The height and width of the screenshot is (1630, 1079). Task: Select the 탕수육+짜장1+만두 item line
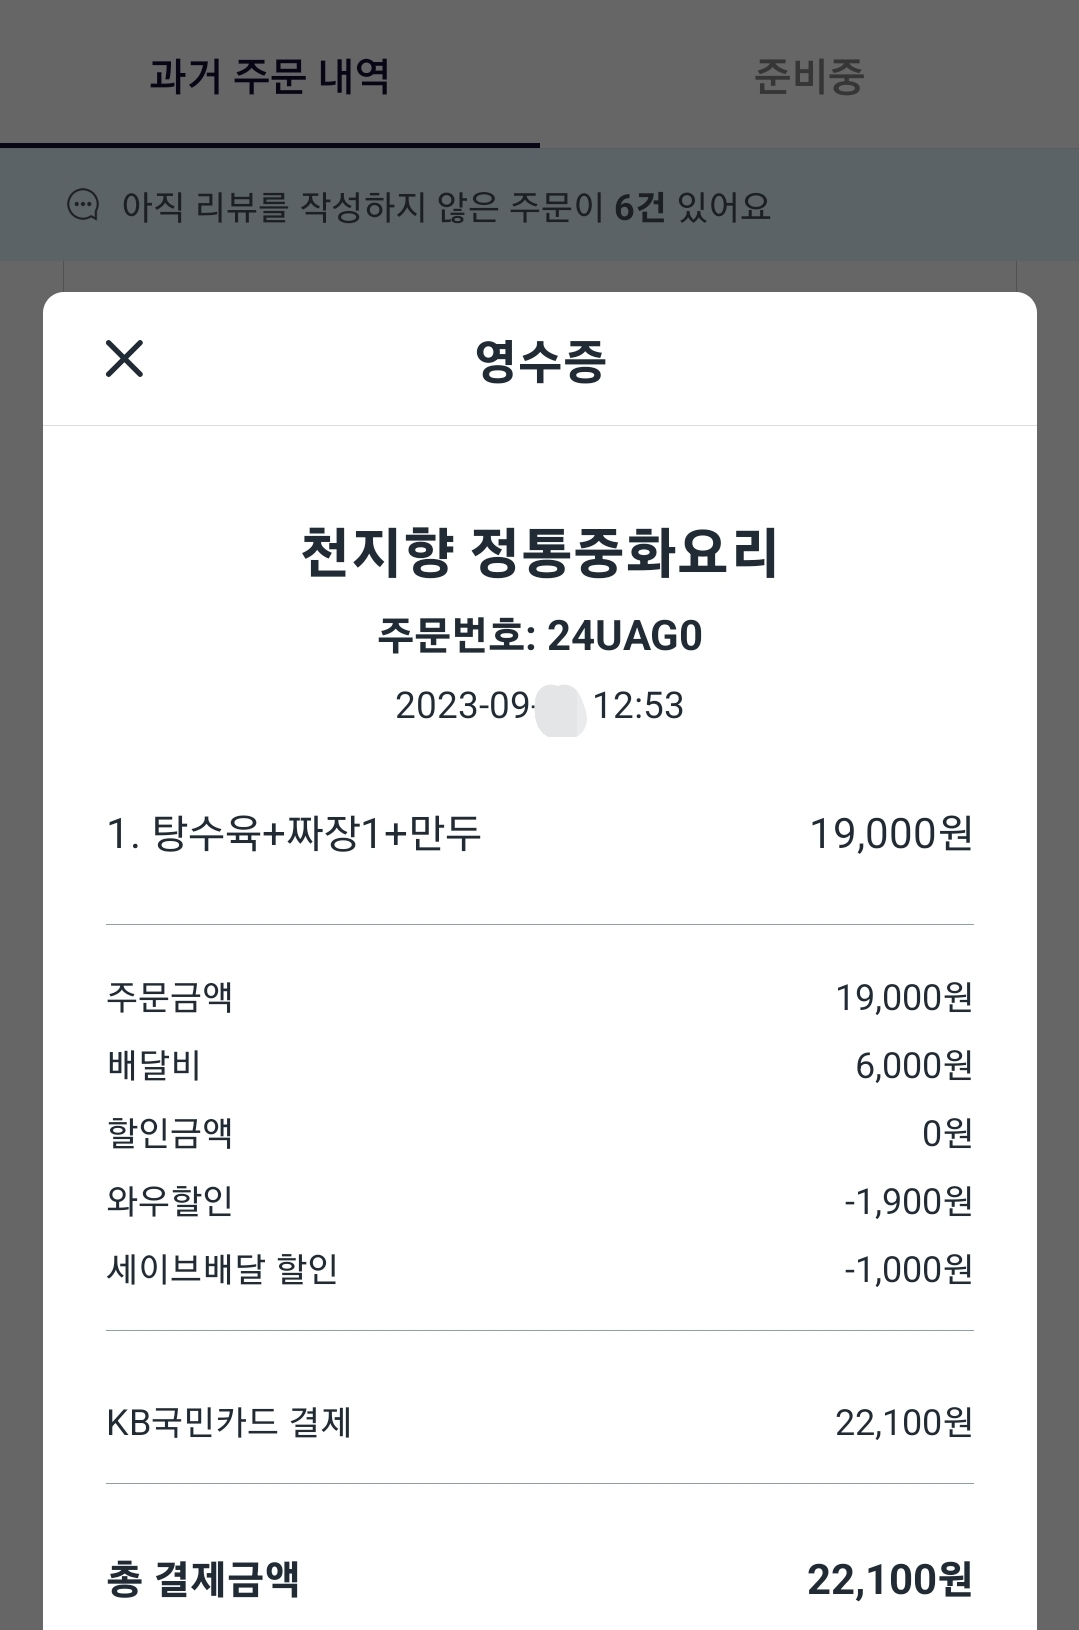[294, 833]
